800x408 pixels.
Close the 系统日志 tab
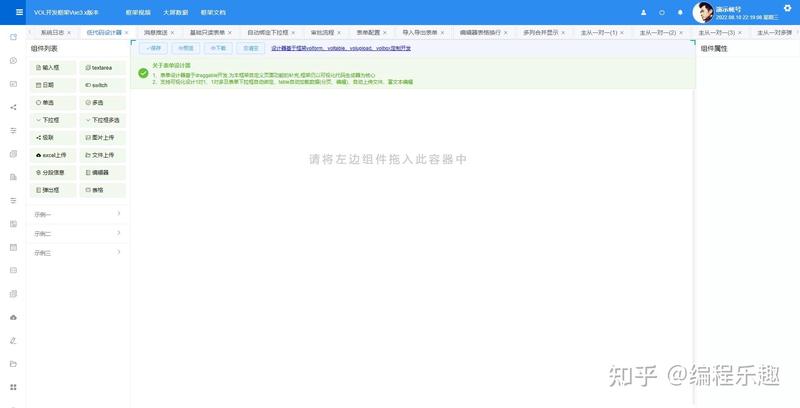(x=69, y=33)
